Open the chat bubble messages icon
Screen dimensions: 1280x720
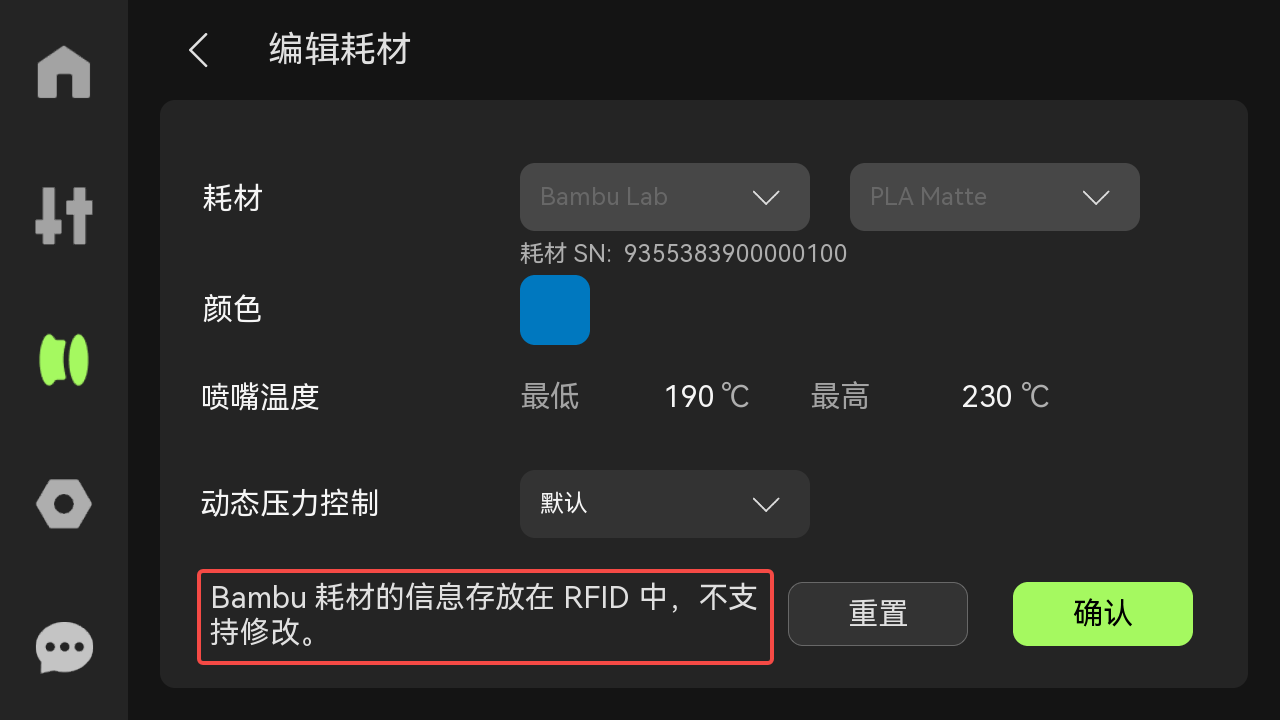(64, 648)
